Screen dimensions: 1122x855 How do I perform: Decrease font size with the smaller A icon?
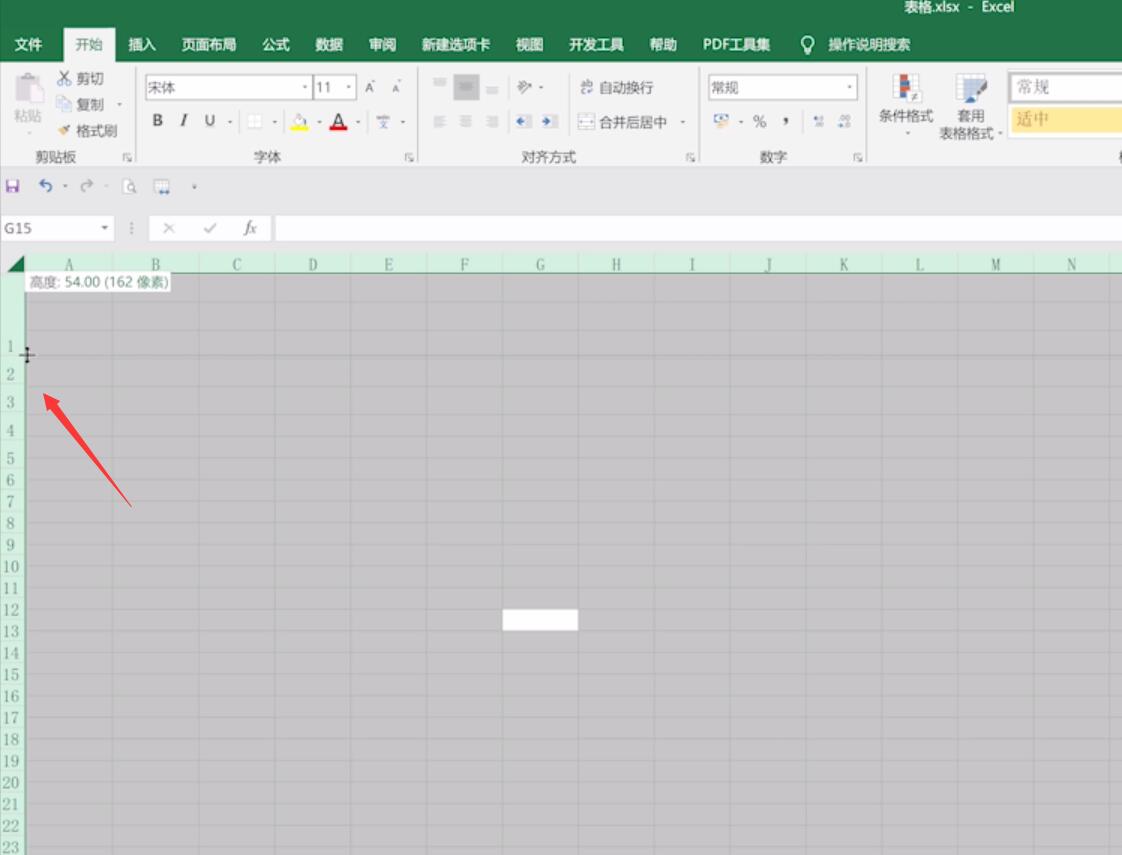click(396, 87)
